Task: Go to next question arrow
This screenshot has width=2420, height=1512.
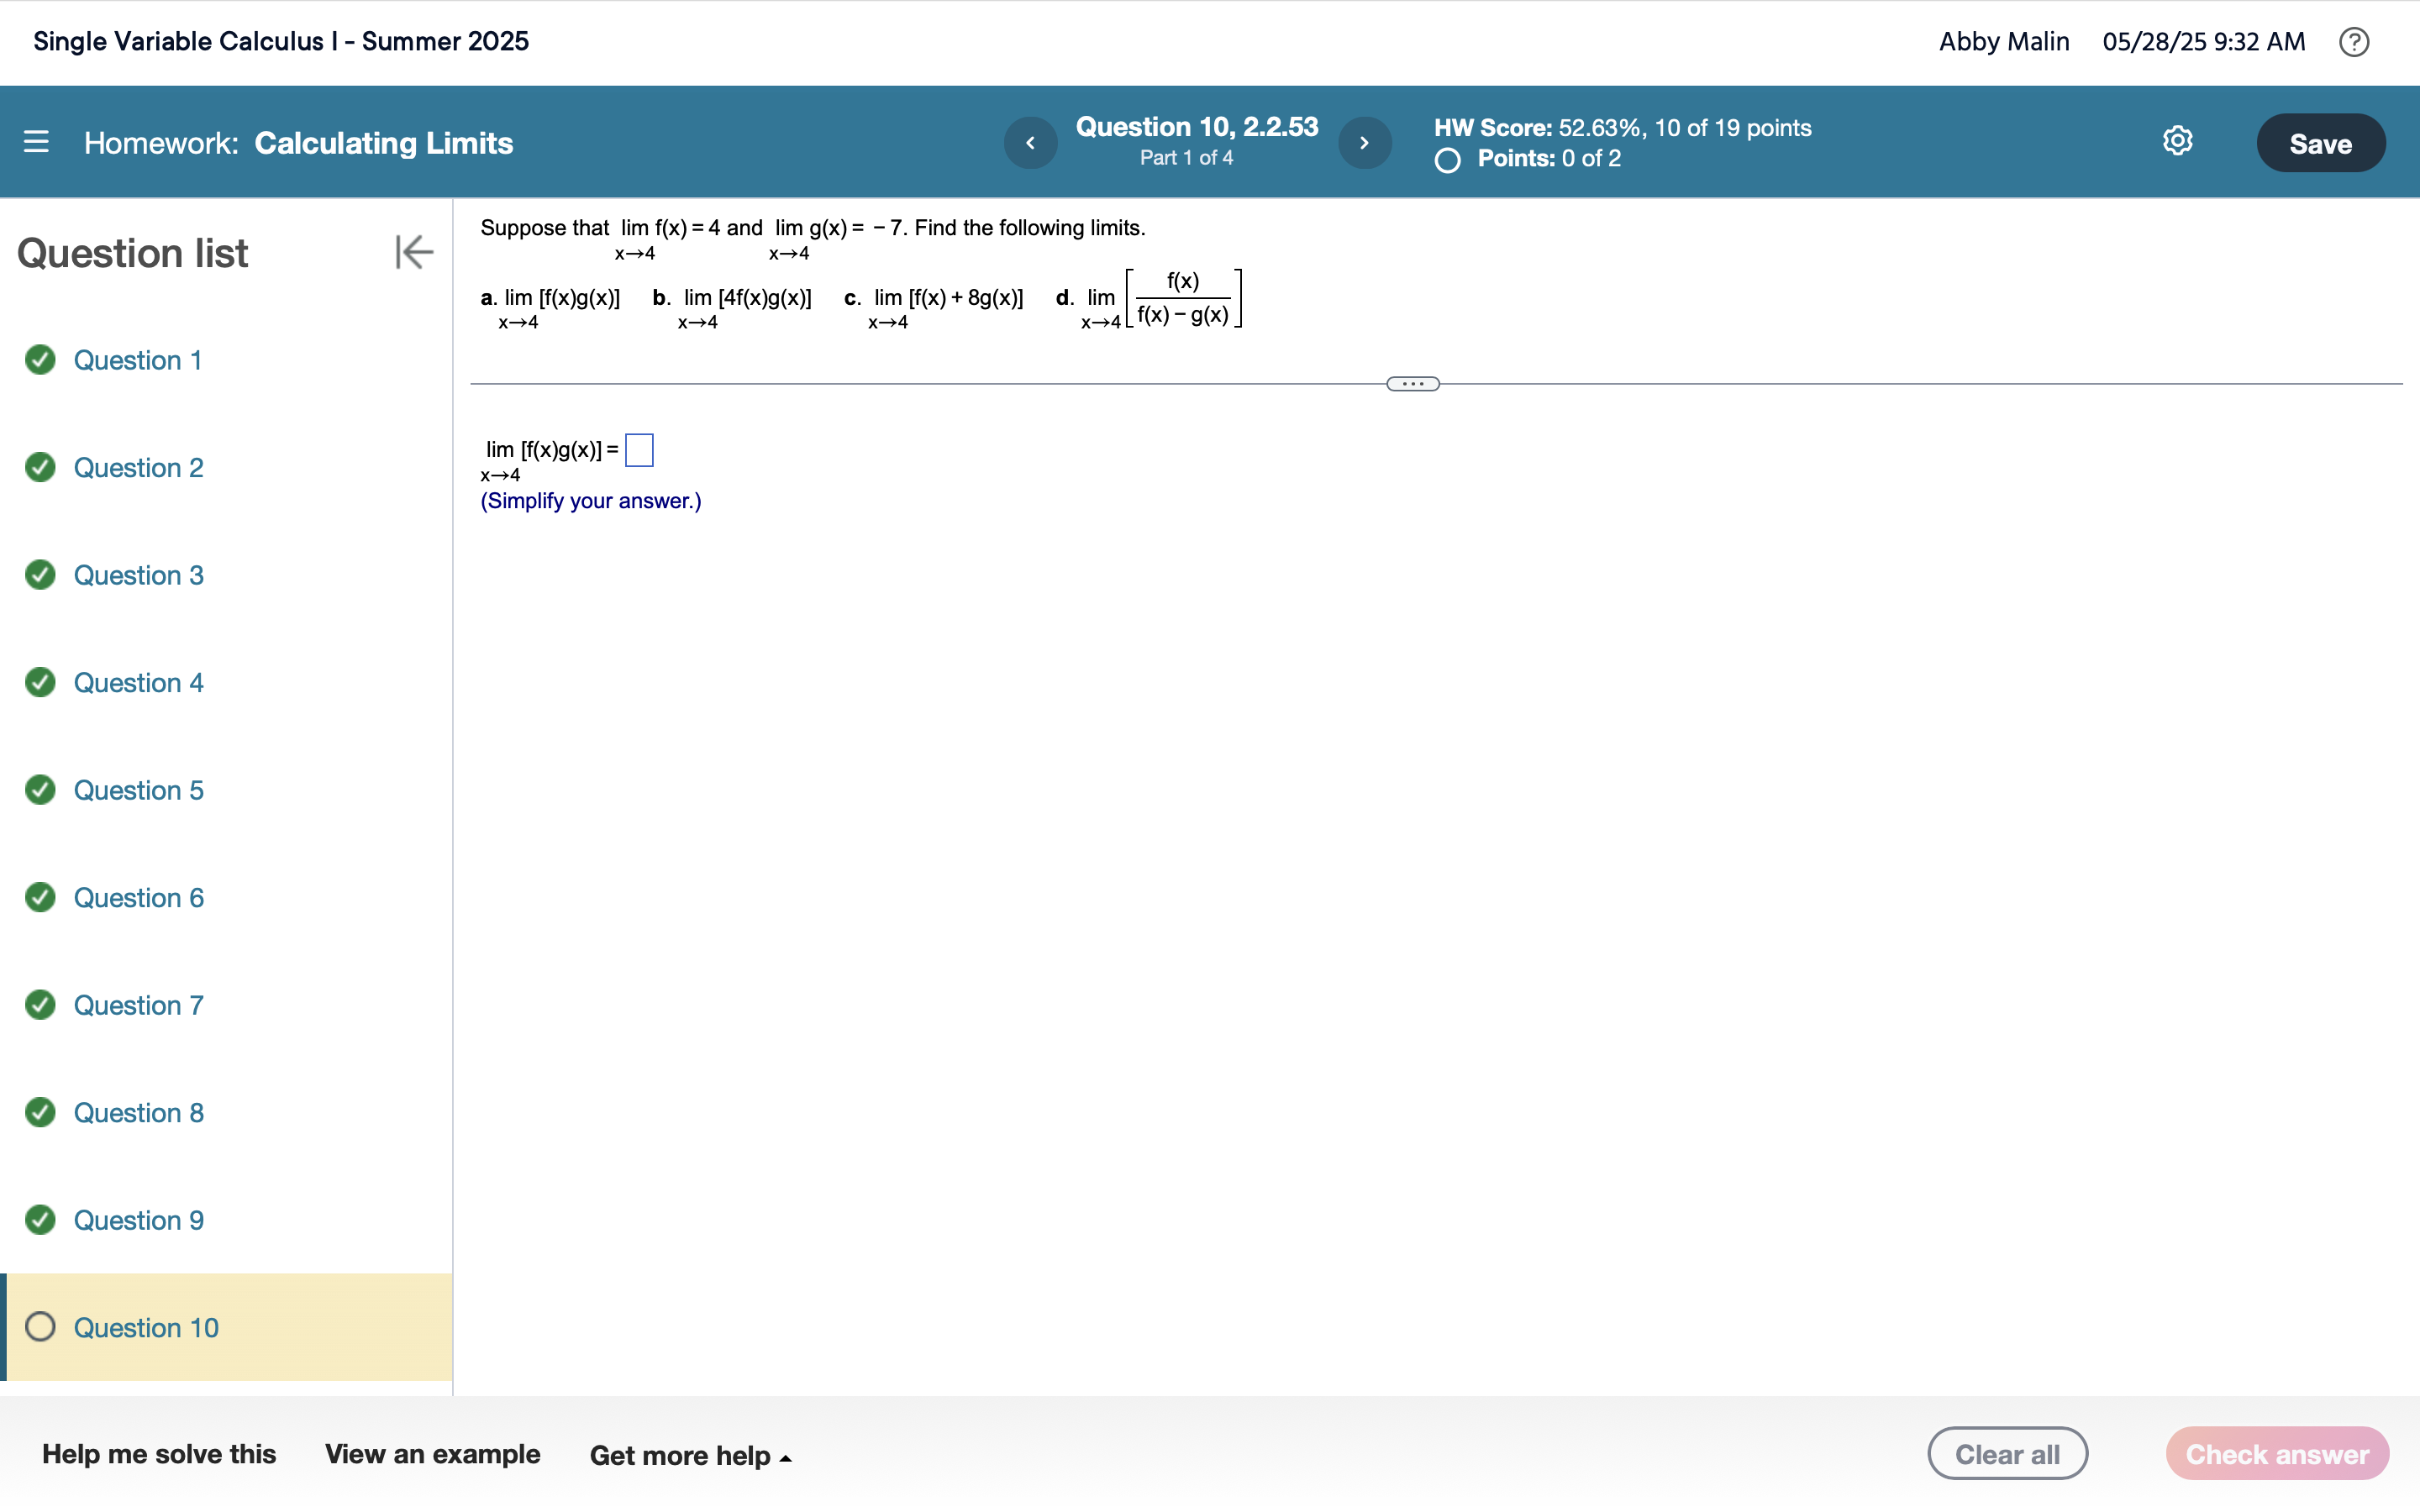Action: [x=1364, y=143]
